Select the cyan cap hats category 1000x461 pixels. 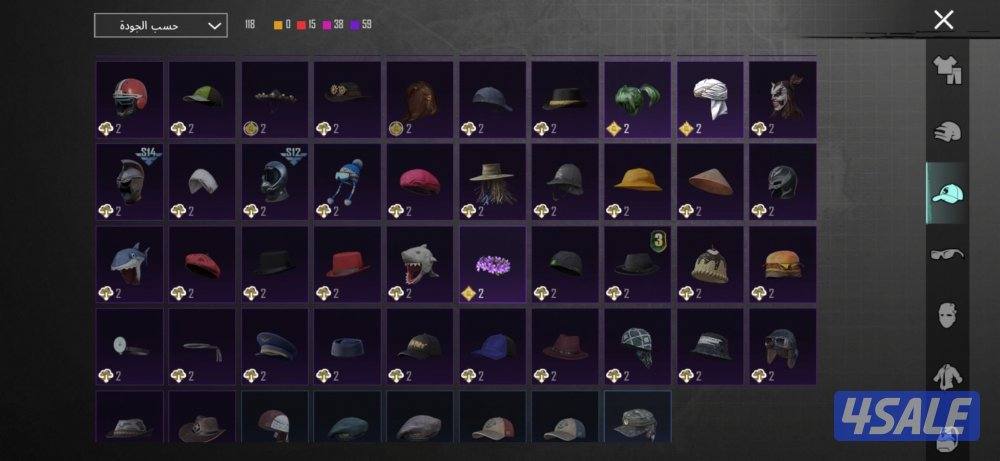[x=947, y=193]
